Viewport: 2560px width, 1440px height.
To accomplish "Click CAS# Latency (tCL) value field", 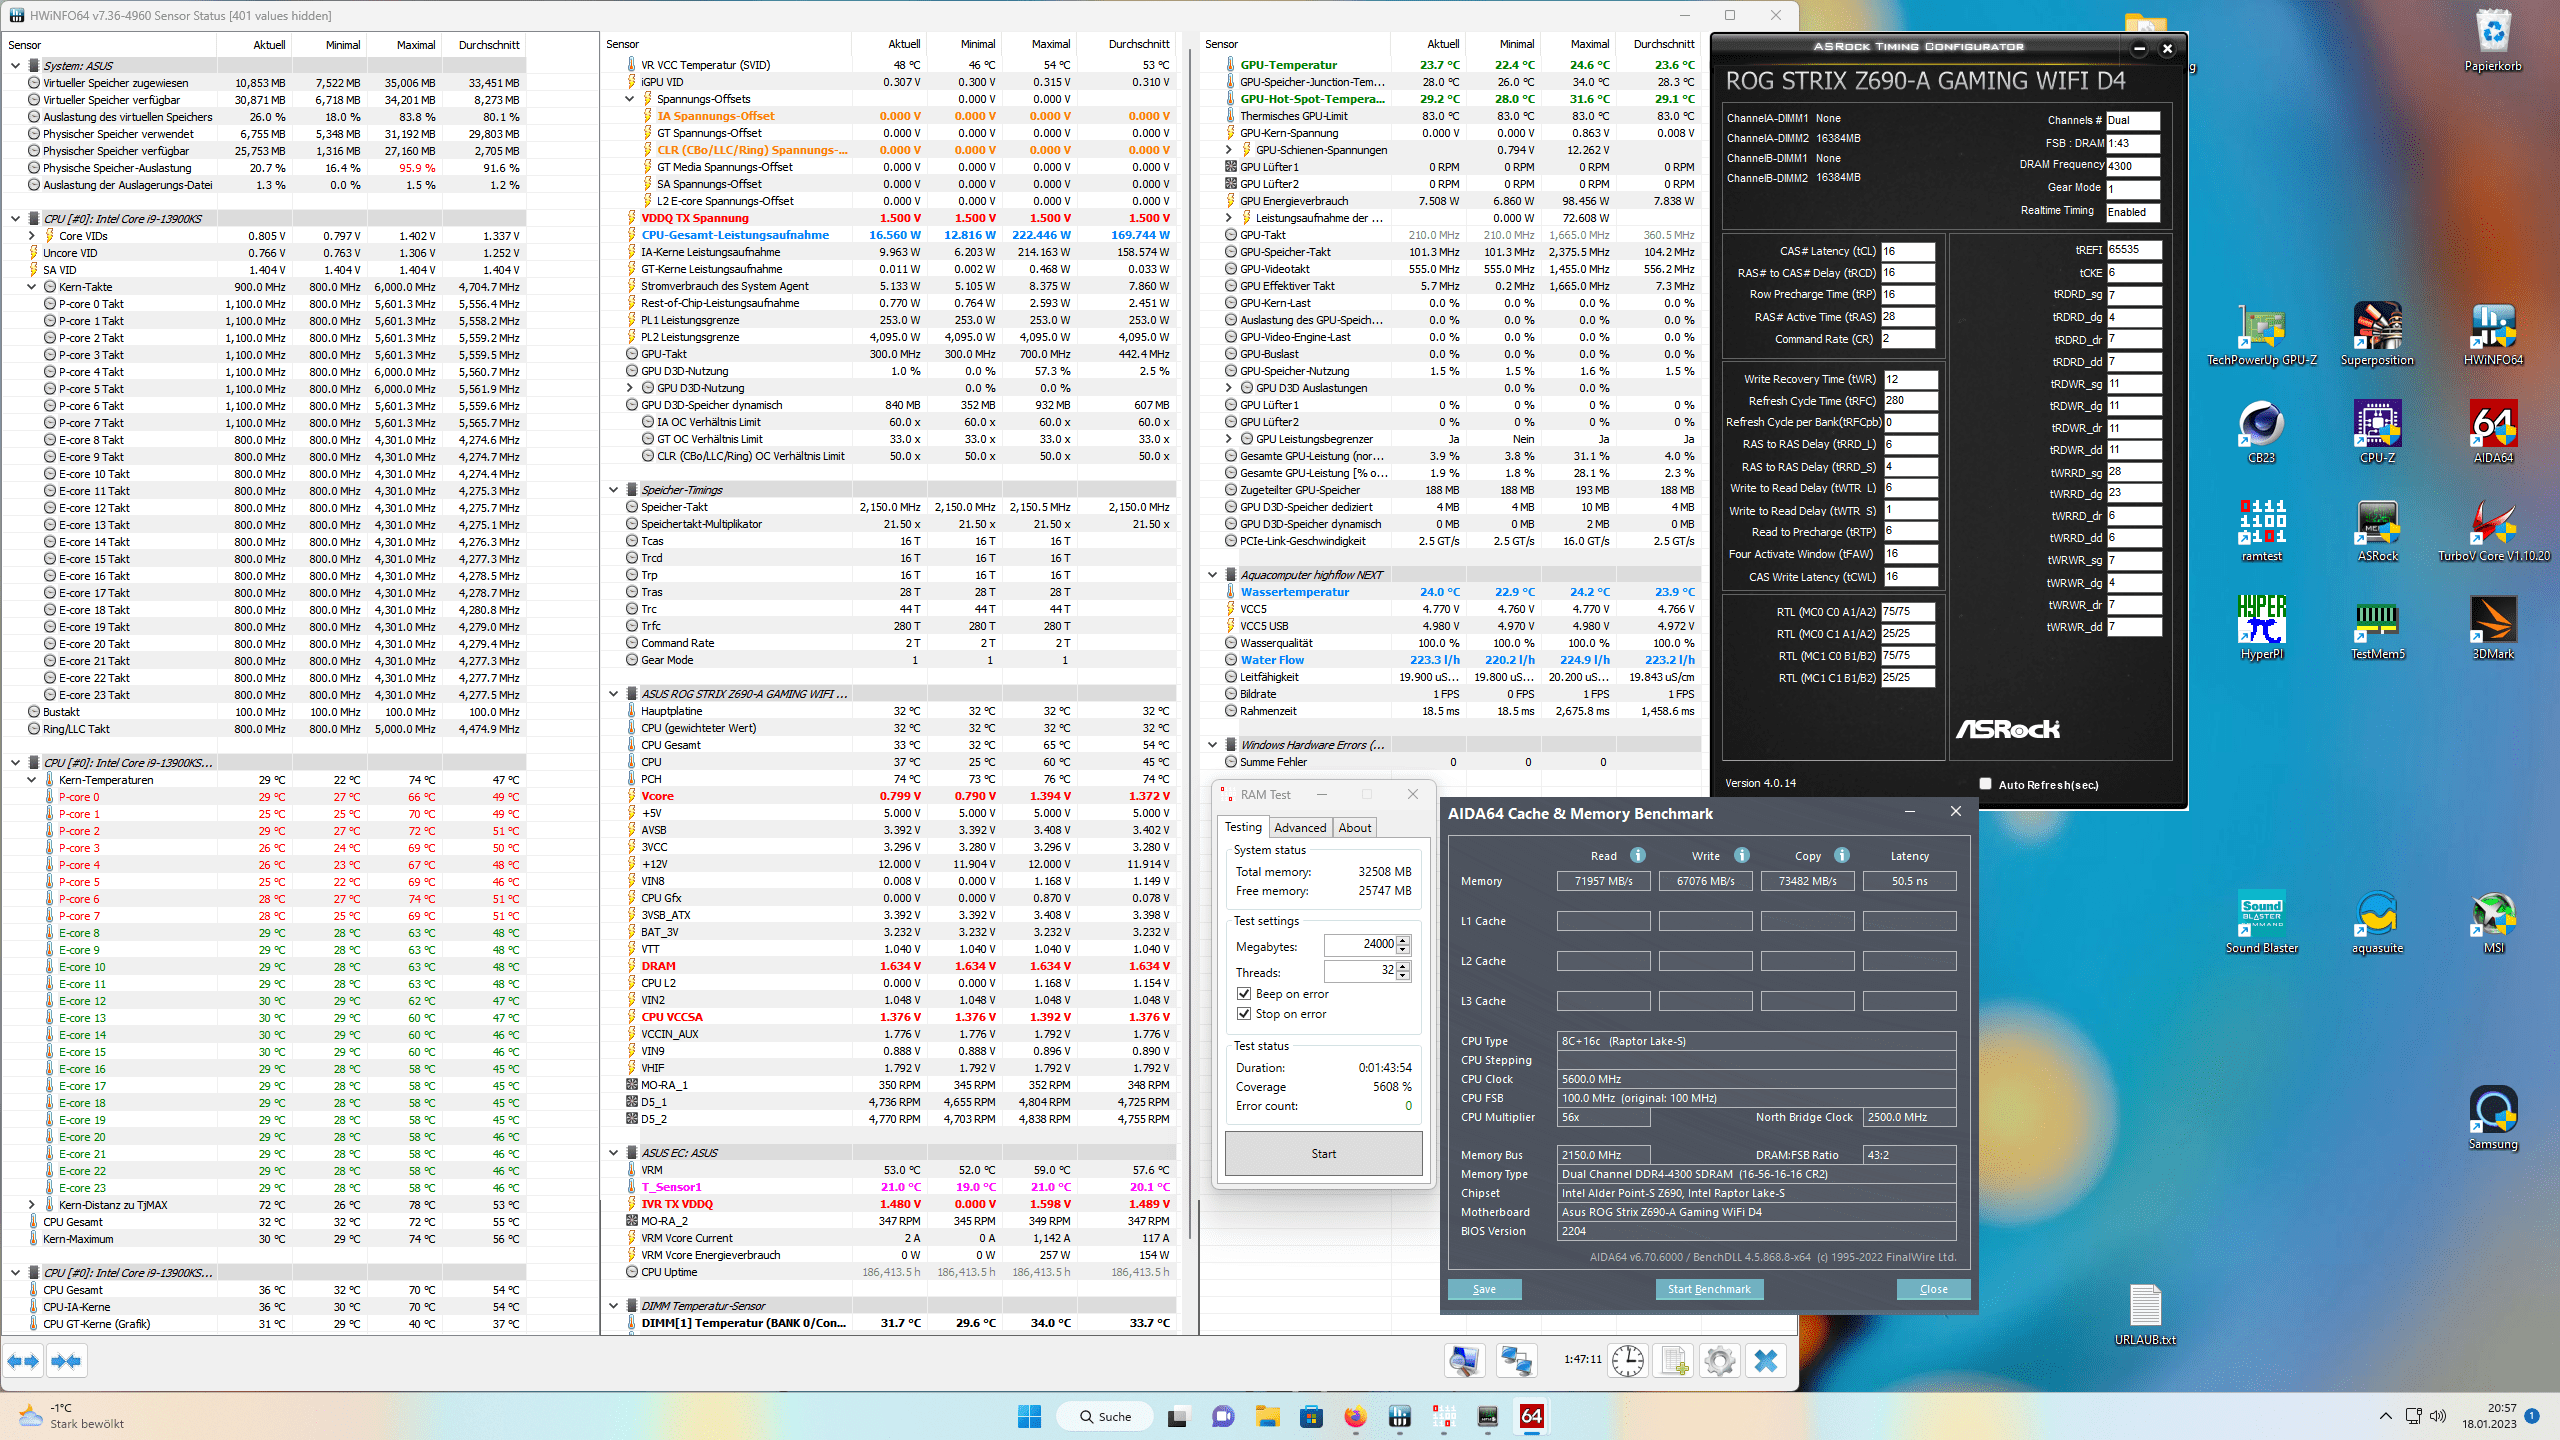I will [1908, 252].
